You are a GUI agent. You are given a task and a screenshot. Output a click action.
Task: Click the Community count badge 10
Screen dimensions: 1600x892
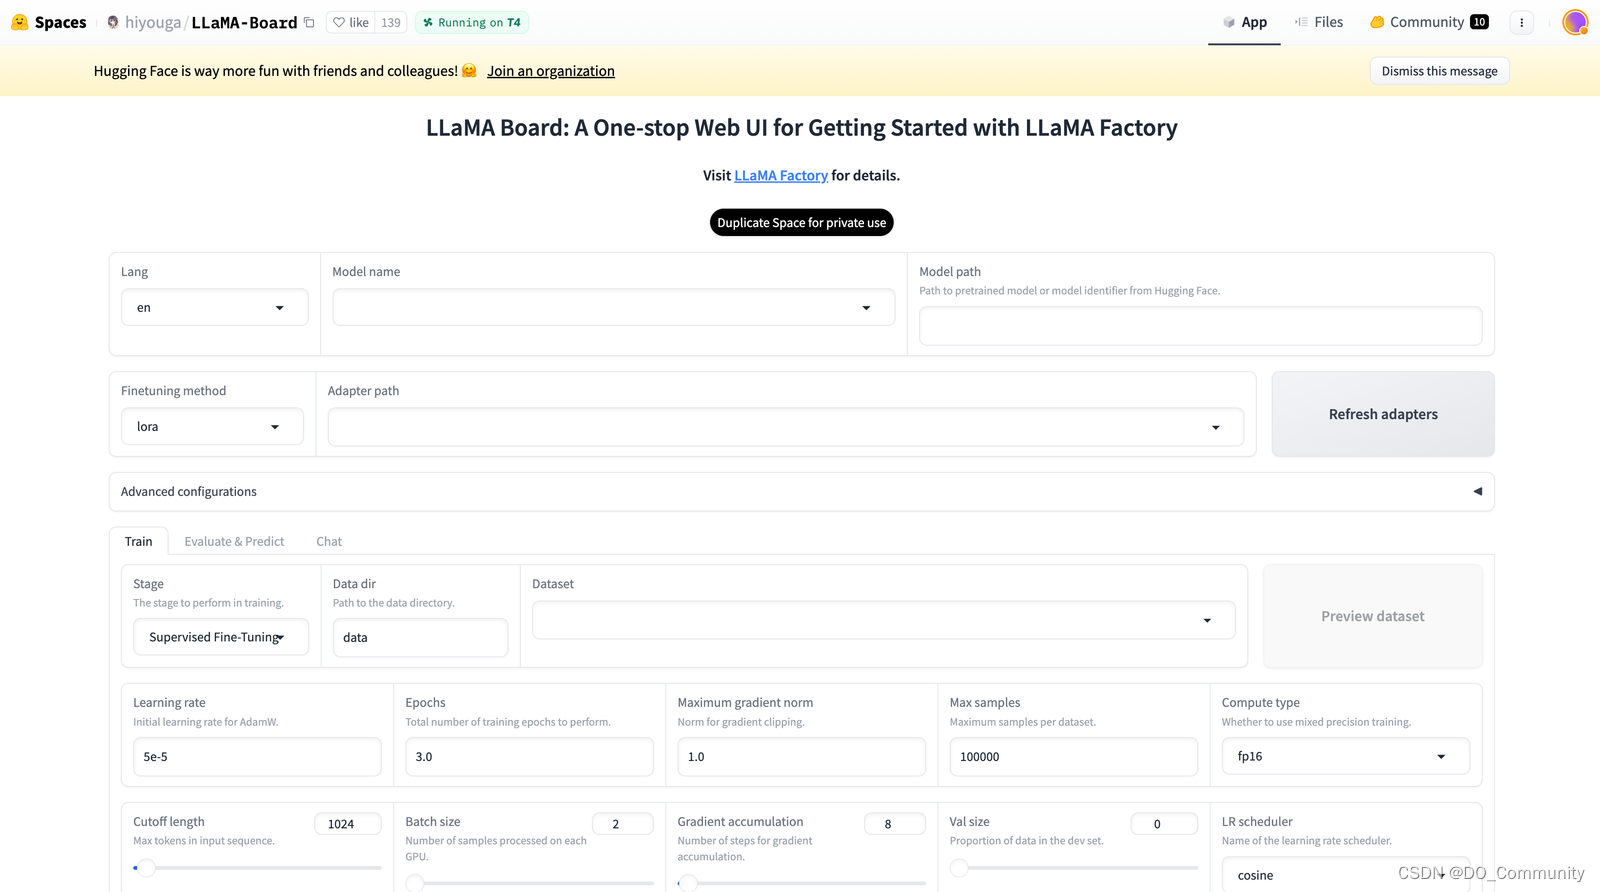point(1479,22)
